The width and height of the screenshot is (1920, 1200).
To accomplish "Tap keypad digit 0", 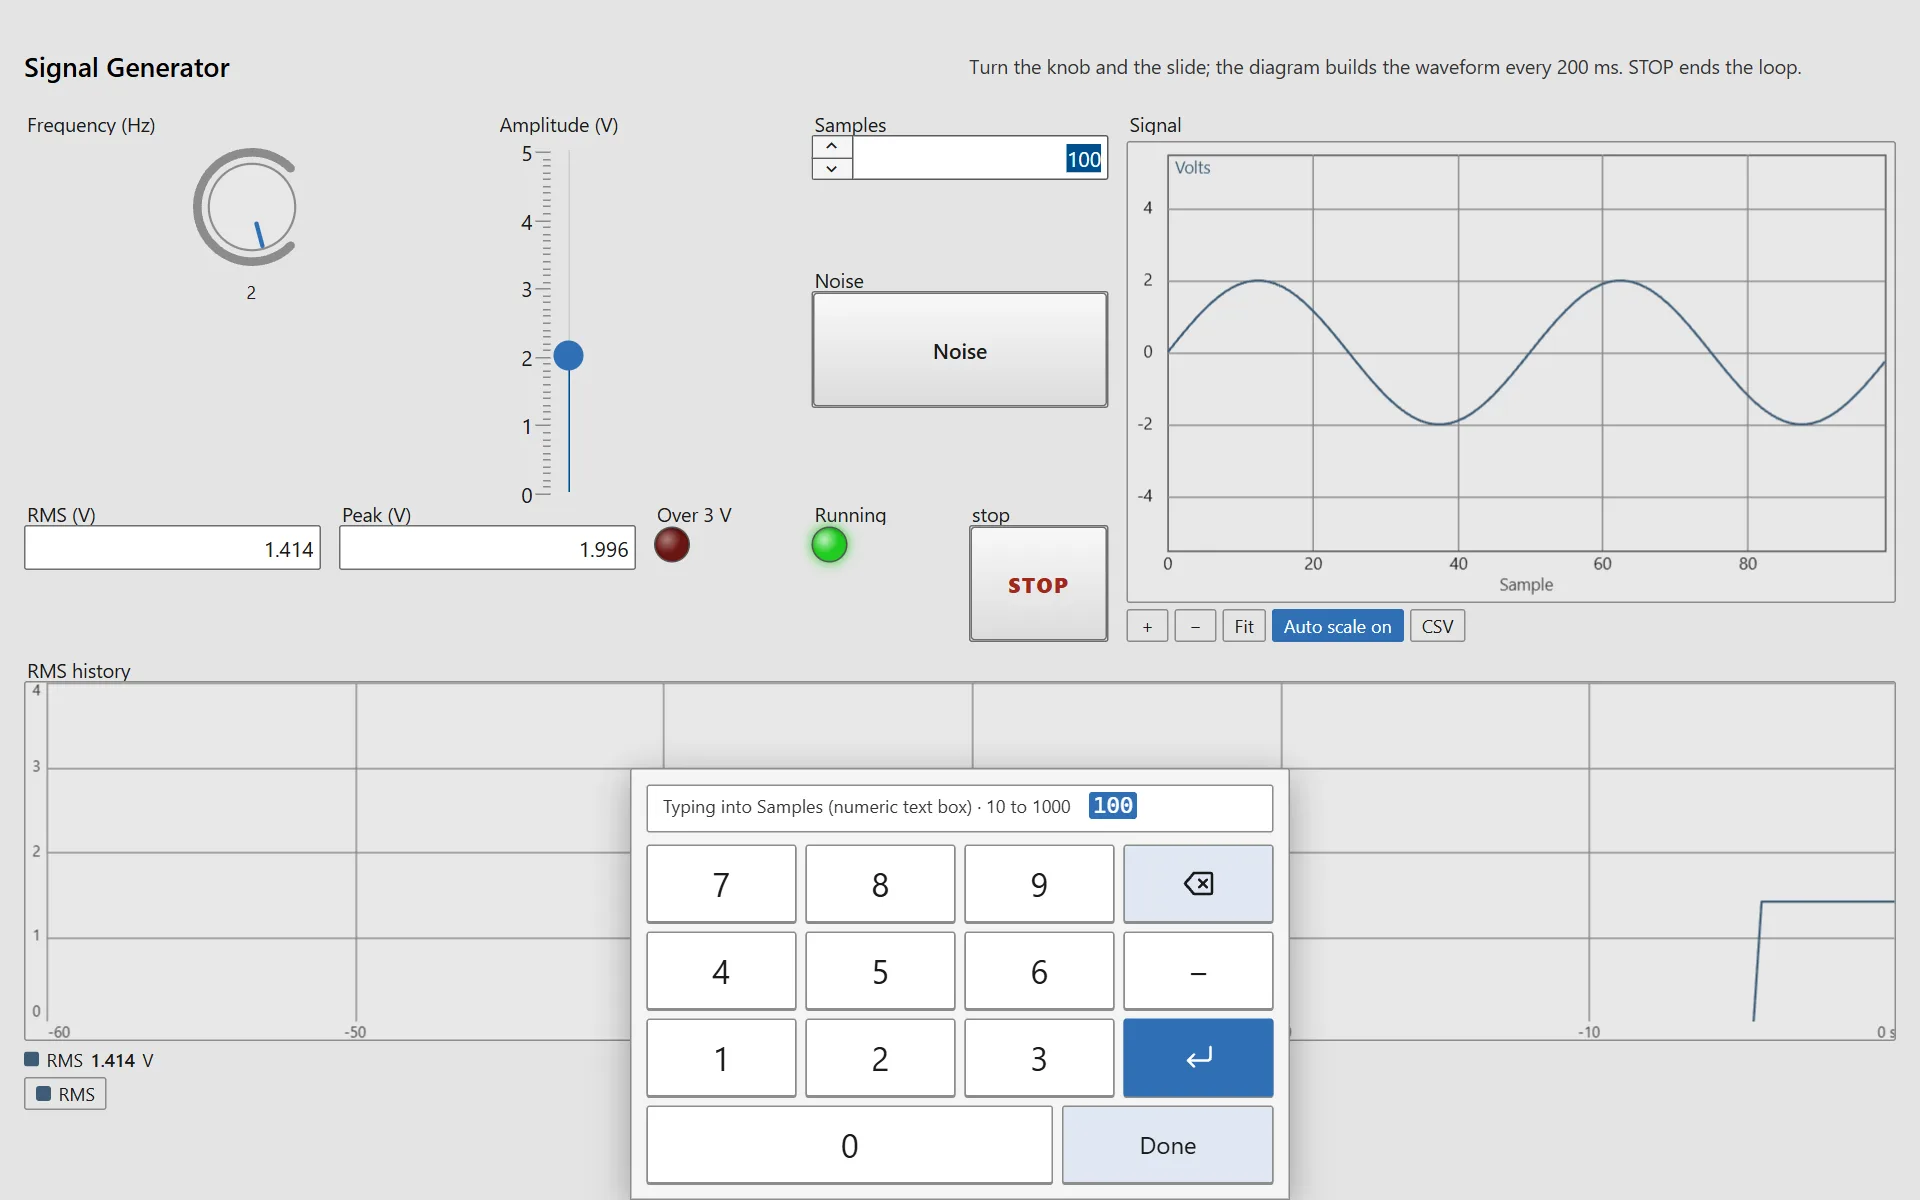I will [849, 1145].
